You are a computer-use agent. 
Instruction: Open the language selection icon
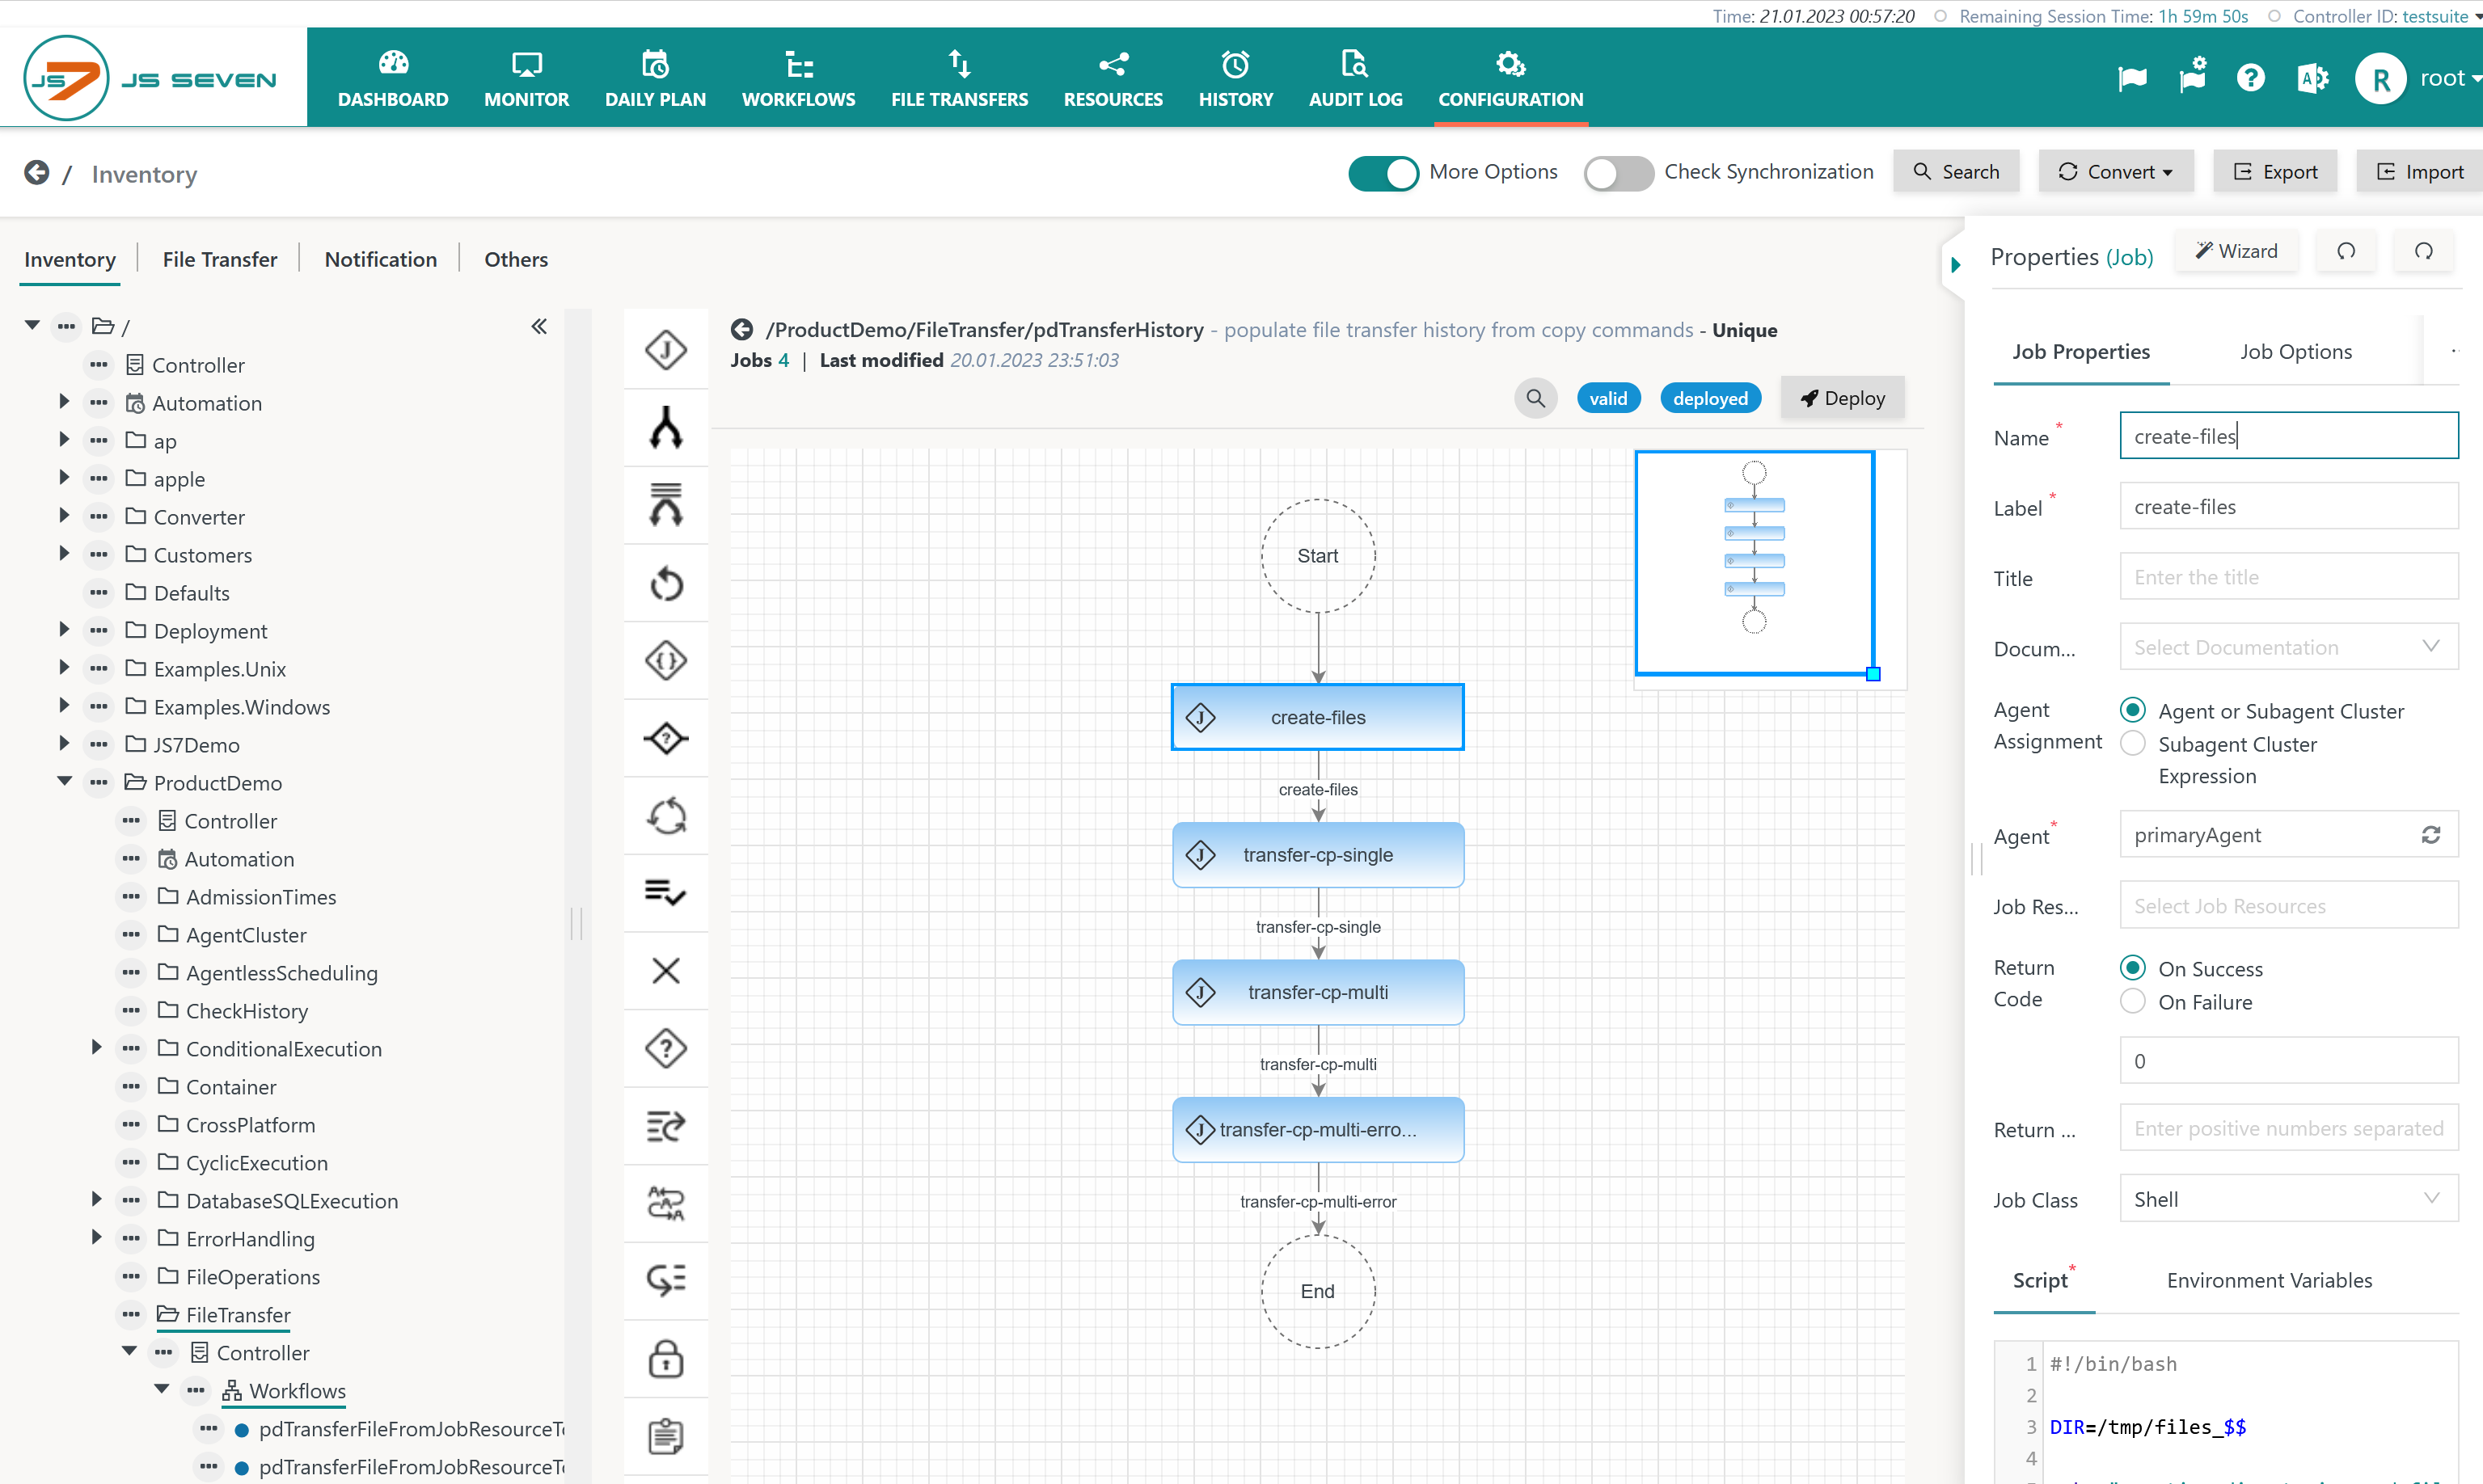(x=2312, y=78)
